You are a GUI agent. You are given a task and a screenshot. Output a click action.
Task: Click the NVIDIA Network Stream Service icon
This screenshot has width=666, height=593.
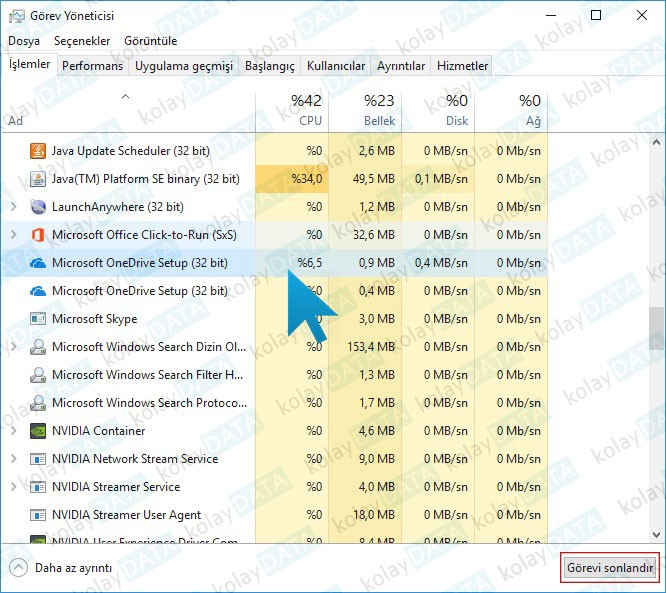(38, 459)
